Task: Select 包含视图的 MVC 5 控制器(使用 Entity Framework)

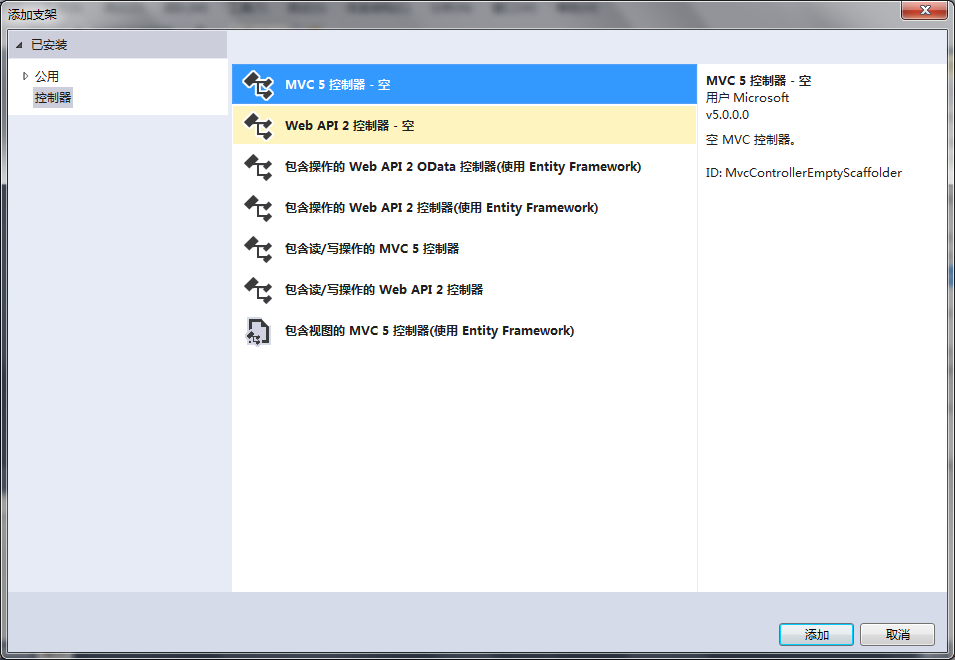Action: tap(464, 331)
